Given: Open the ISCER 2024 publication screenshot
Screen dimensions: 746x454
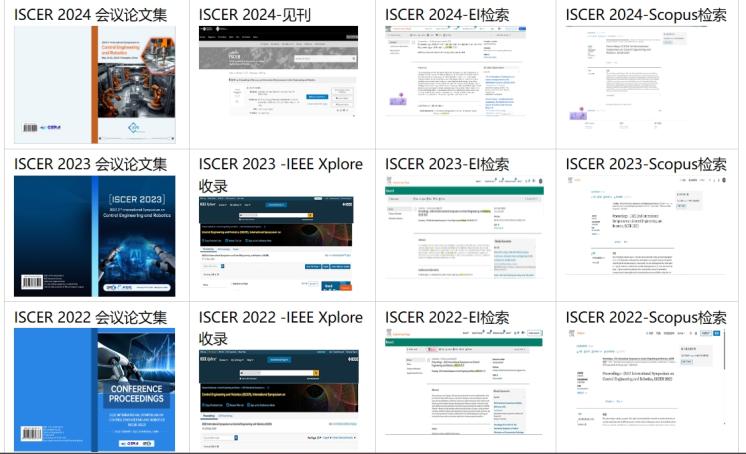Looking at the screenshot, I should tap(278, 71).
